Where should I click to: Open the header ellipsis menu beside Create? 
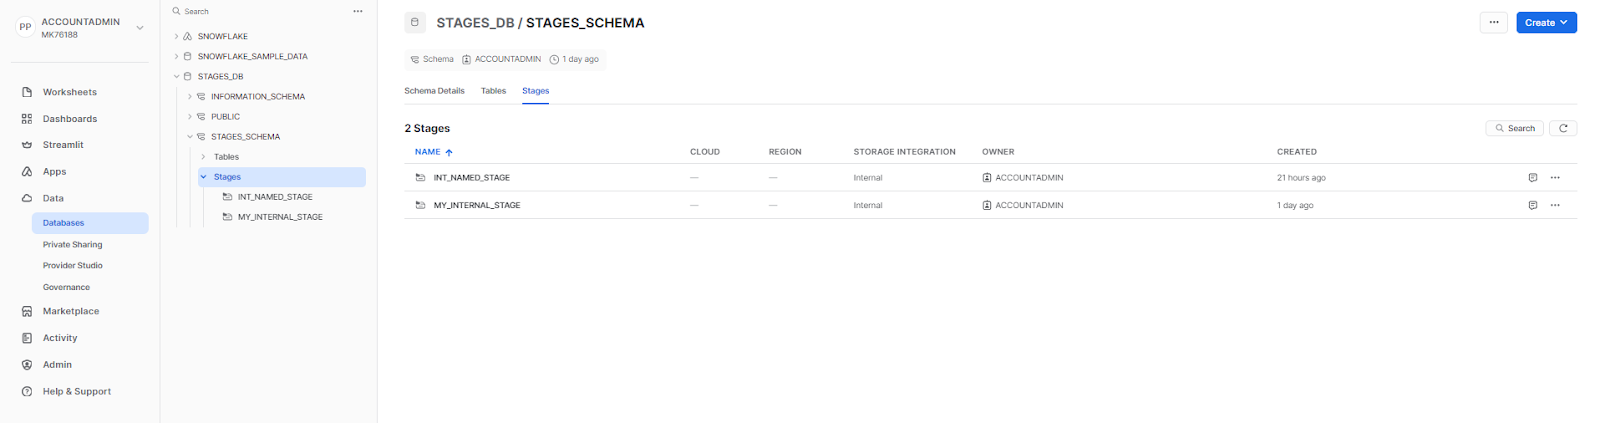1493,22
